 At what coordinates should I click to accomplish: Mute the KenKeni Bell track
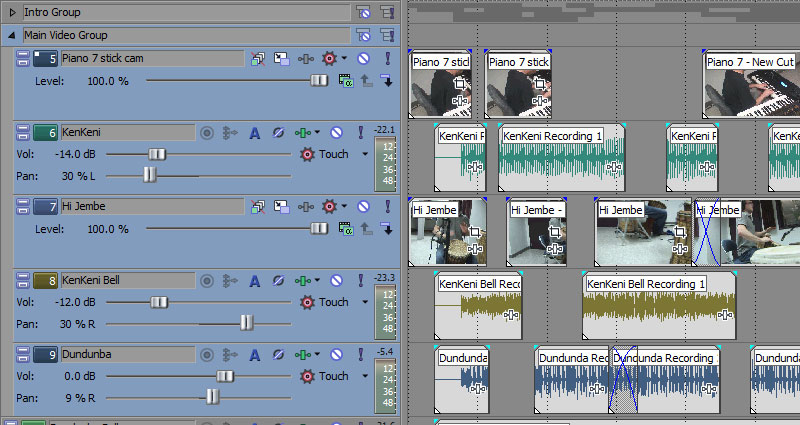pyautogui.click(x=336, y=281)
